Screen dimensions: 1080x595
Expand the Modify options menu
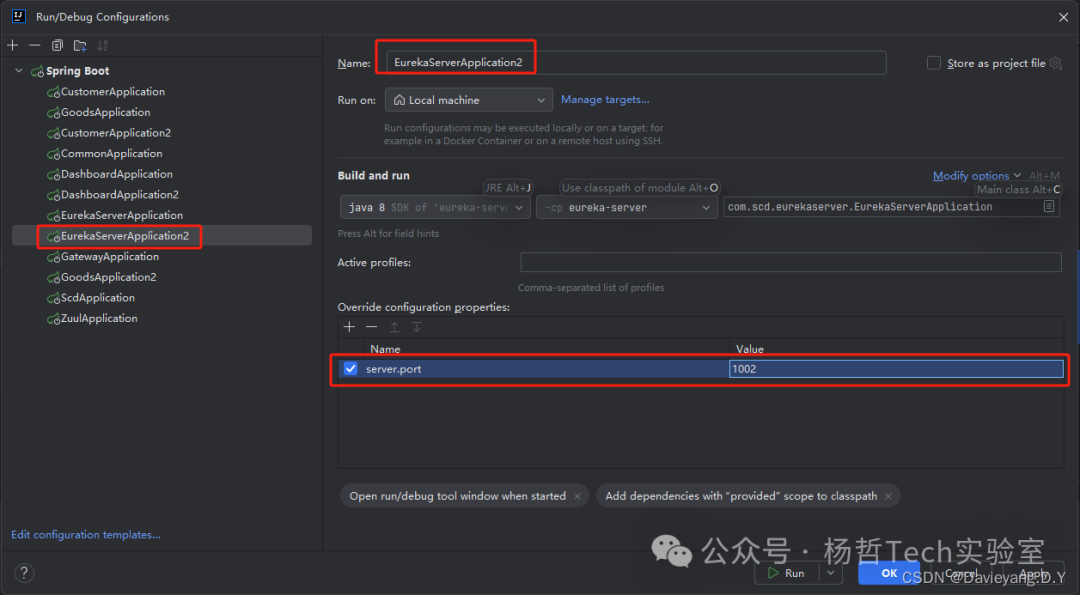976,176
